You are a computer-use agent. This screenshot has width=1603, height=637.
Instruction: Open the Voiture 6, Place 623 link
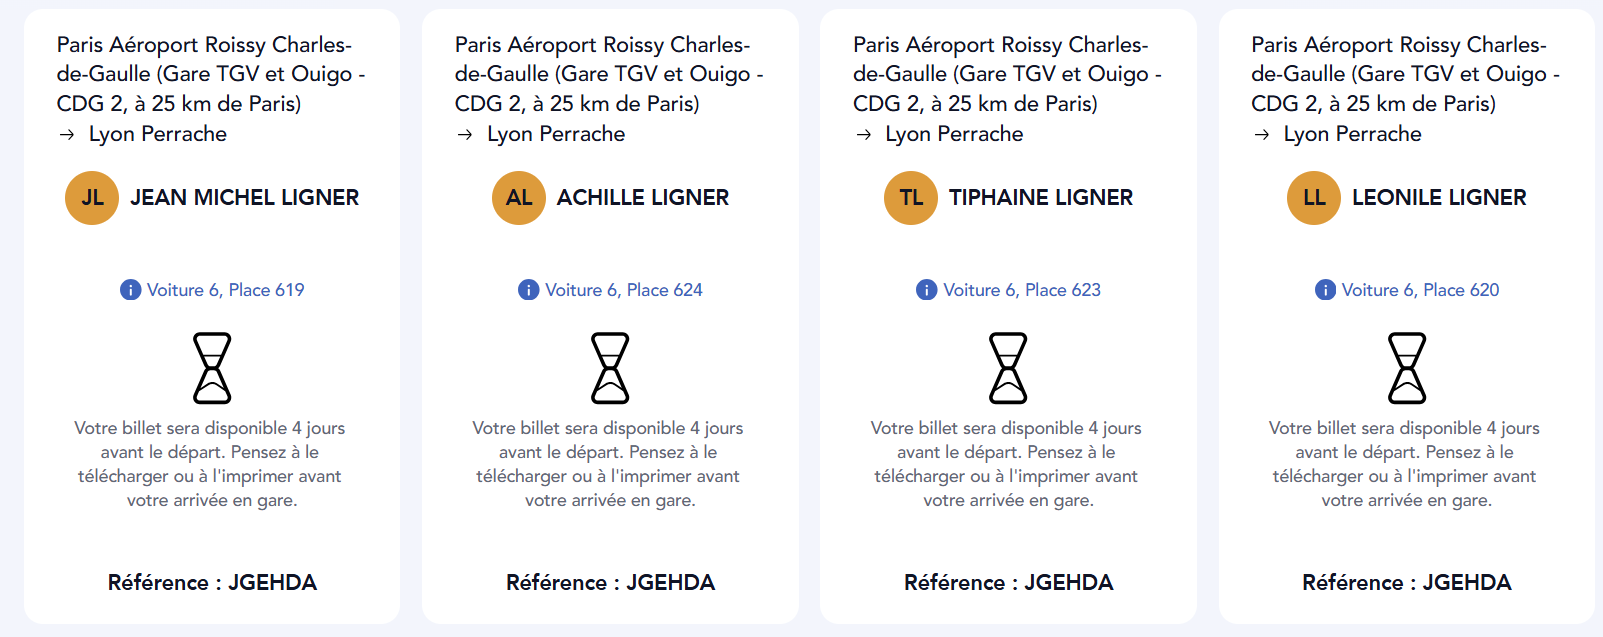tap(1021, 290)
